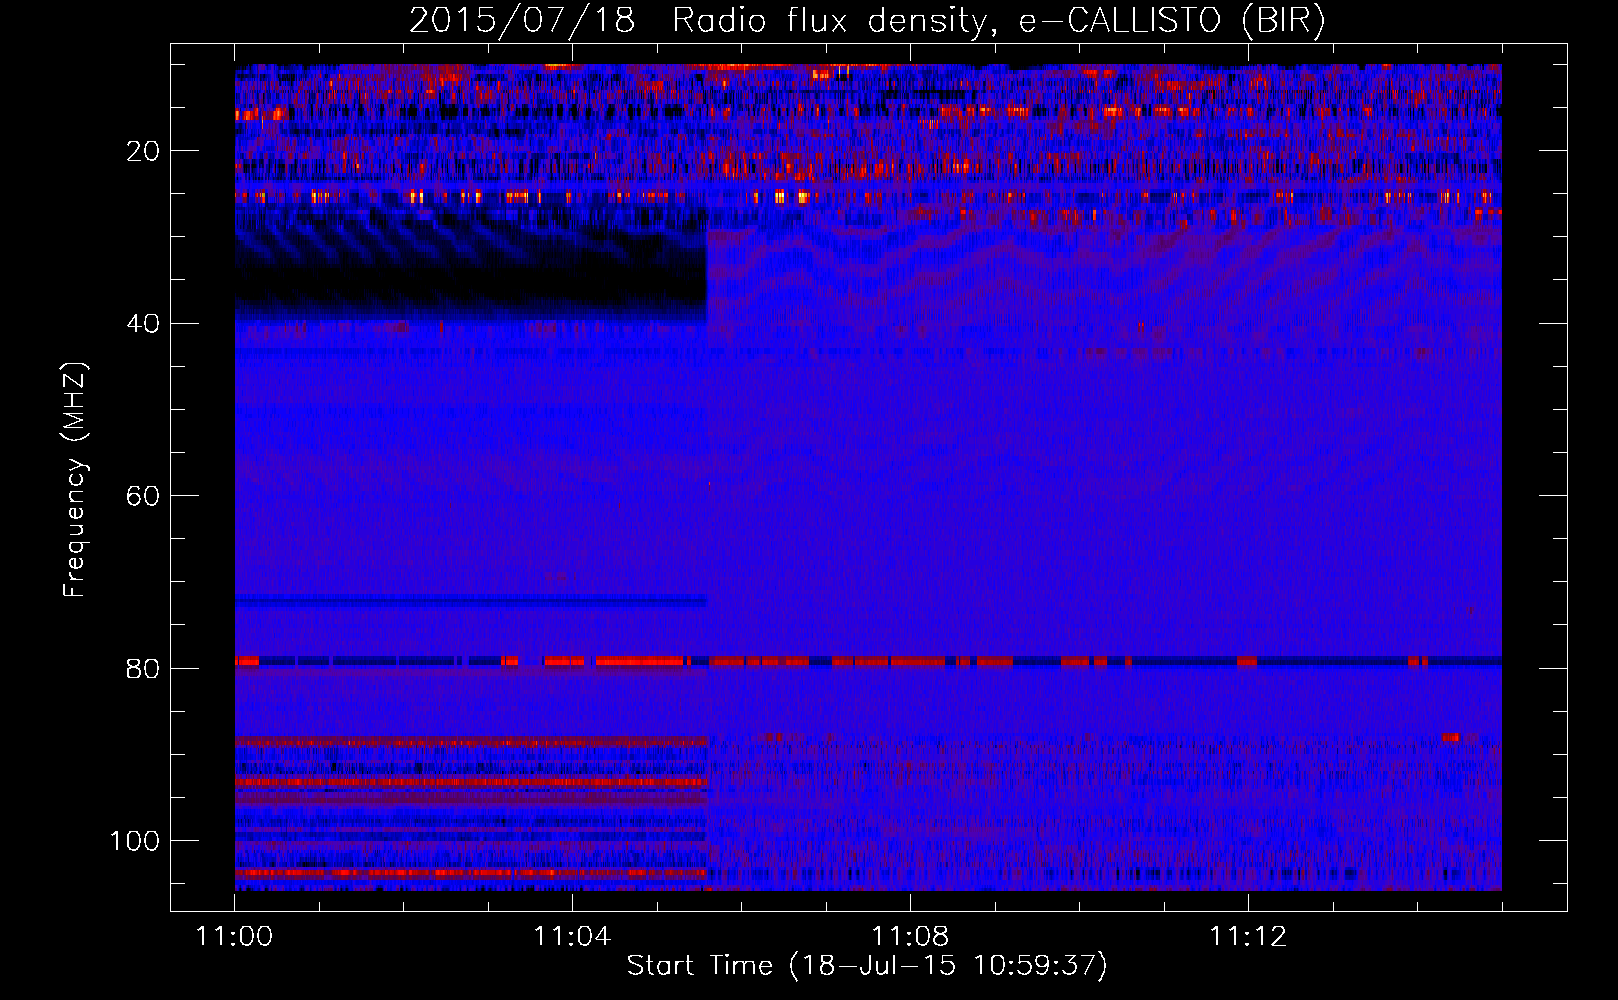Click the 100 frequency tick label
This screenshot has width=1618, height=1000.
(135, 841)
